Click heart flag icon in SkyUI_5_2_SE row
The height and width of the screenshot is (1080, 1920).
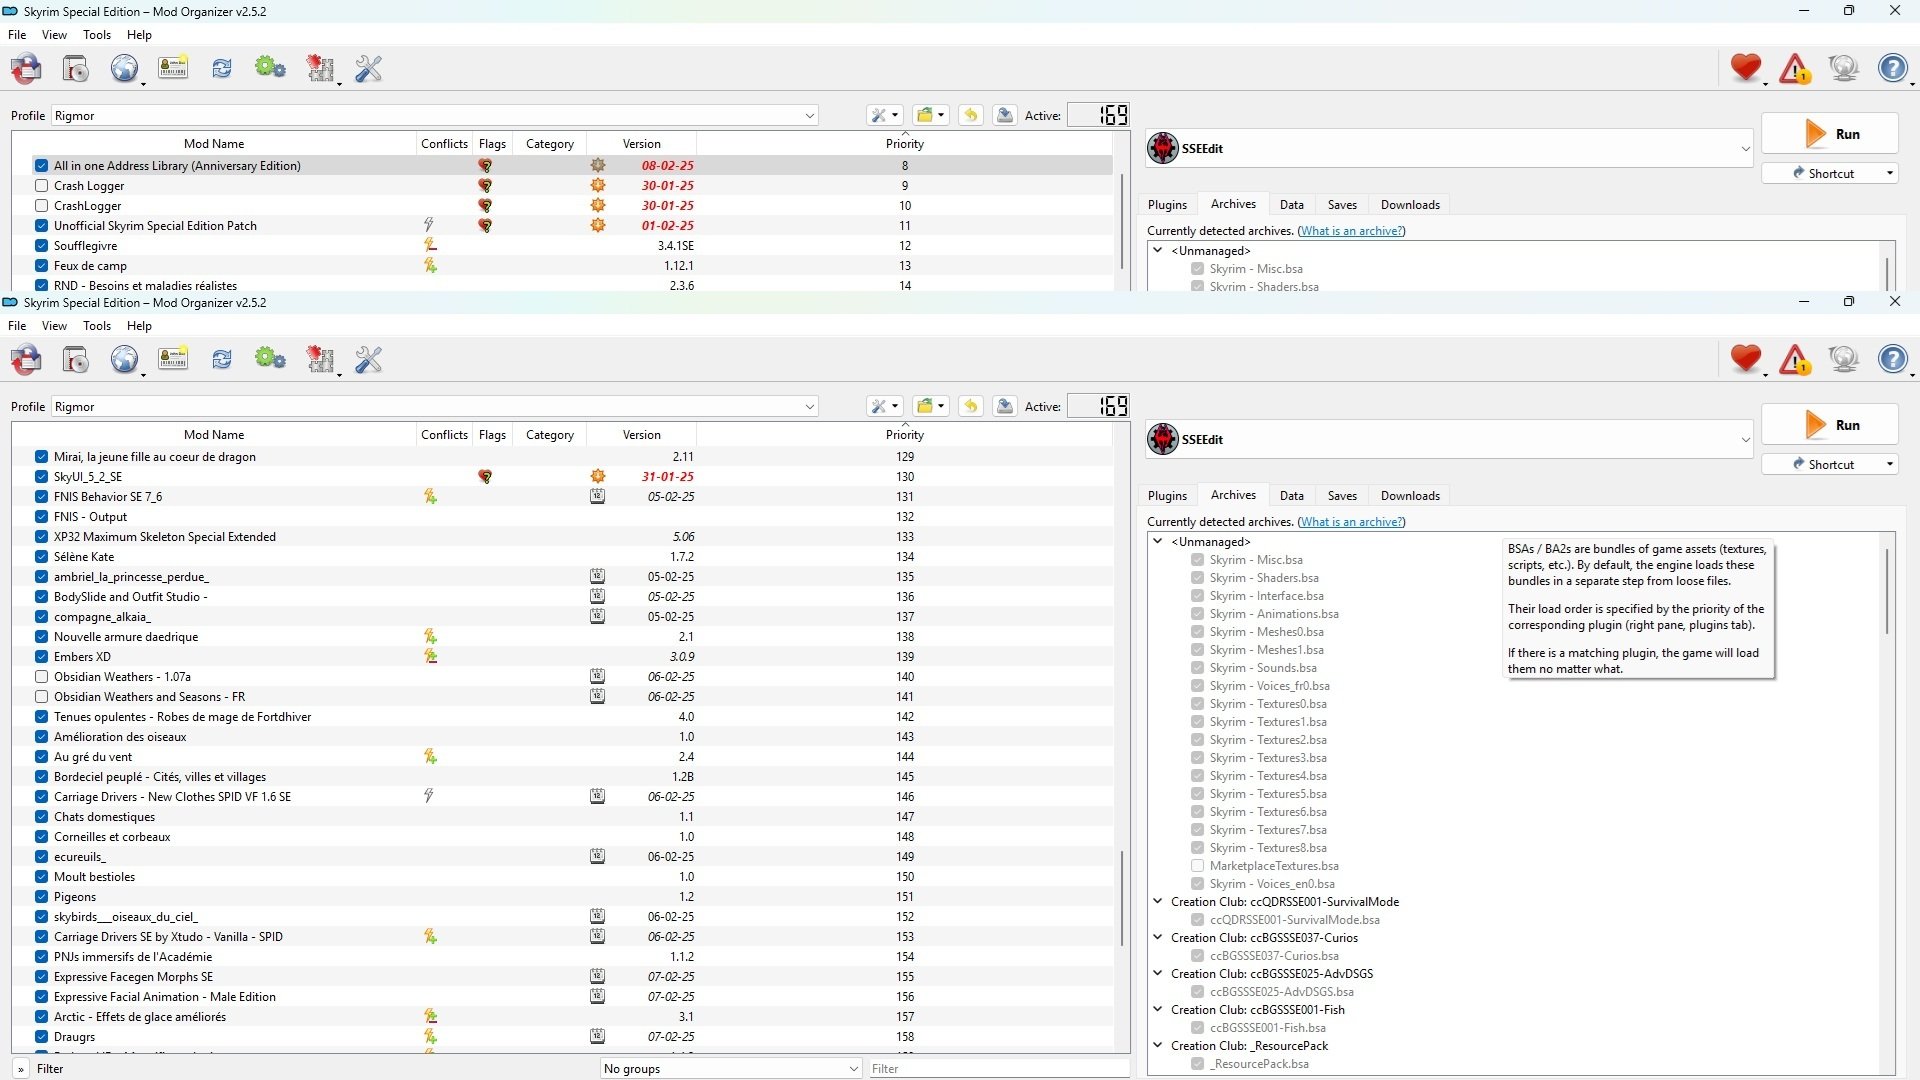[x=485, y=477]
